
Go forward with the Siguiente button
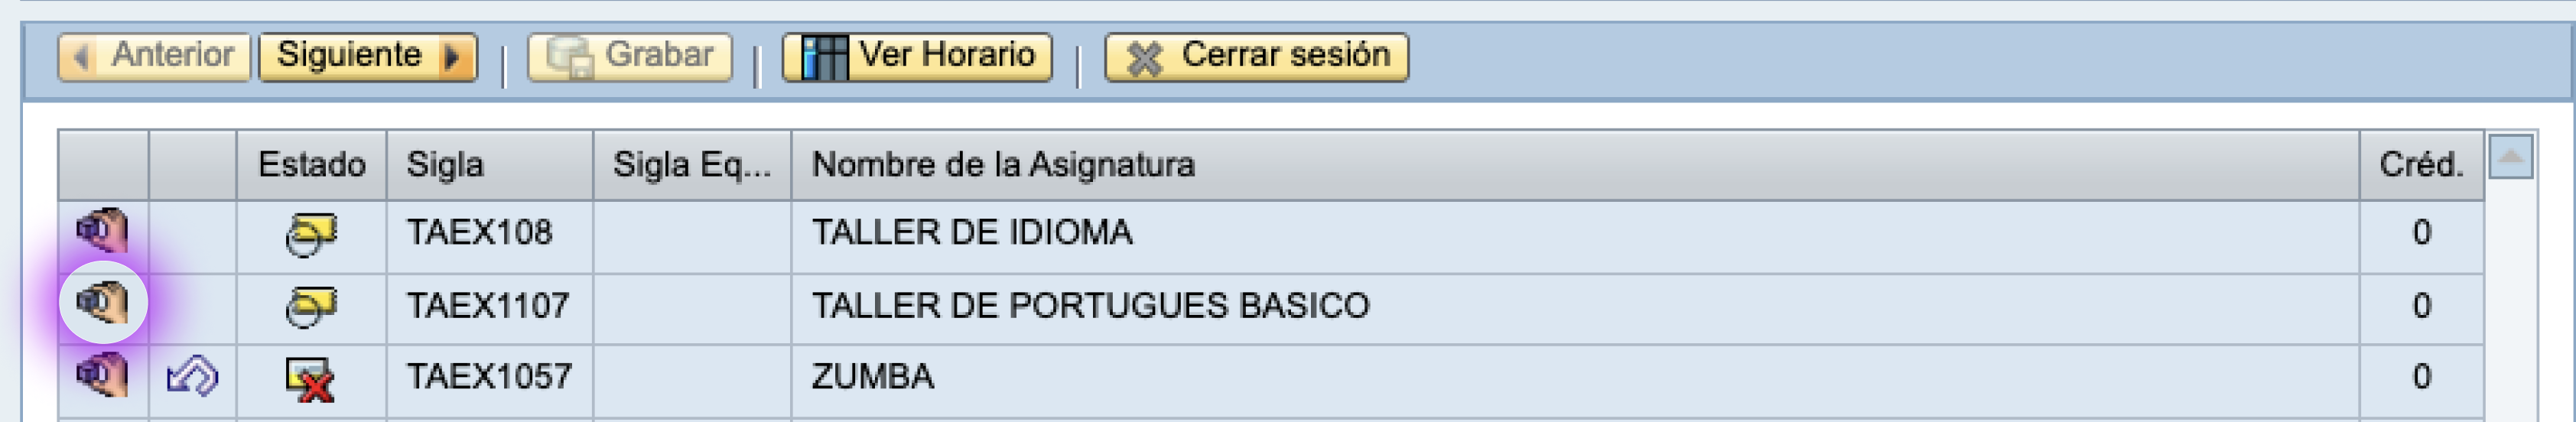(x=368, y=56)
